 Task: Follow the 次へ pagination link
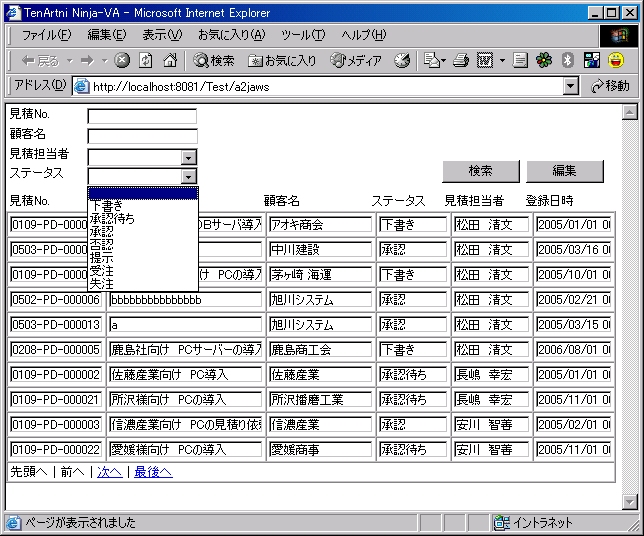(x=109, y=471)
